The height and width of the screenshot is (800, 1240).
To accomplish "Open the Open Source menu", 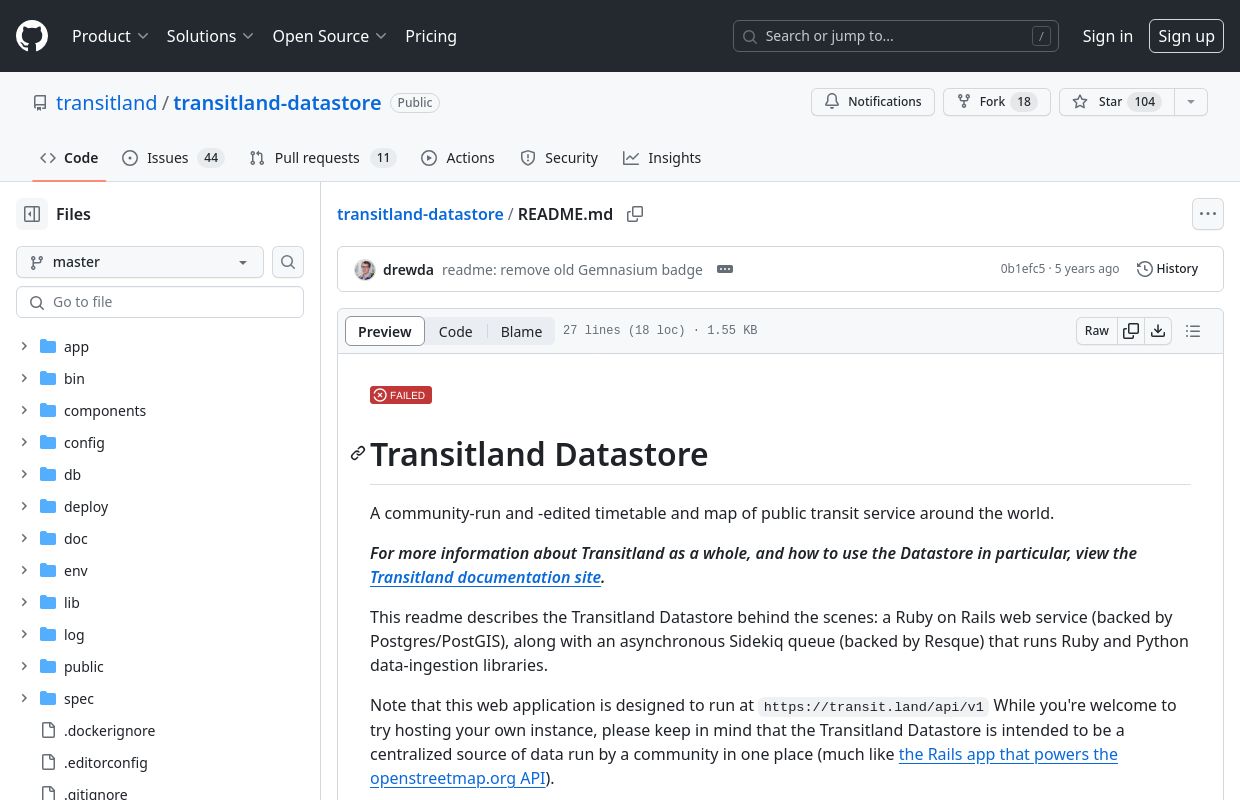I will pos(329,36).
